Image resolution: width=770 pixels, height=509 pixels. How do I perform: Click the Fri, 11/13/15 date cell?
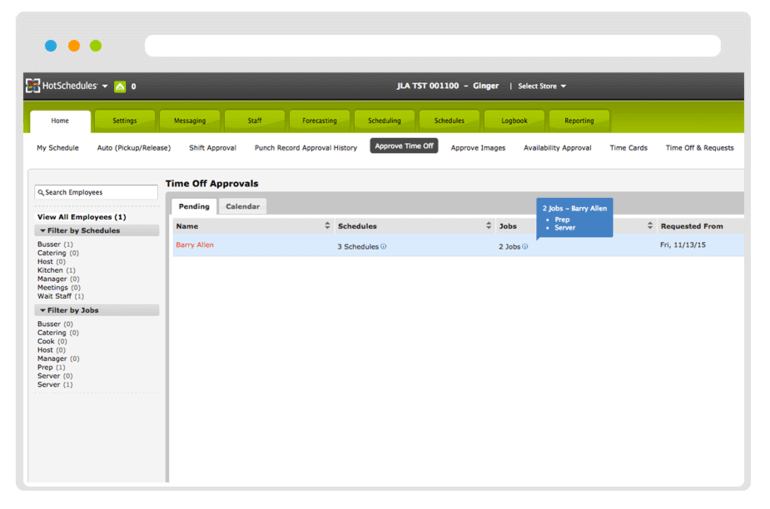(x=683, y=245)
